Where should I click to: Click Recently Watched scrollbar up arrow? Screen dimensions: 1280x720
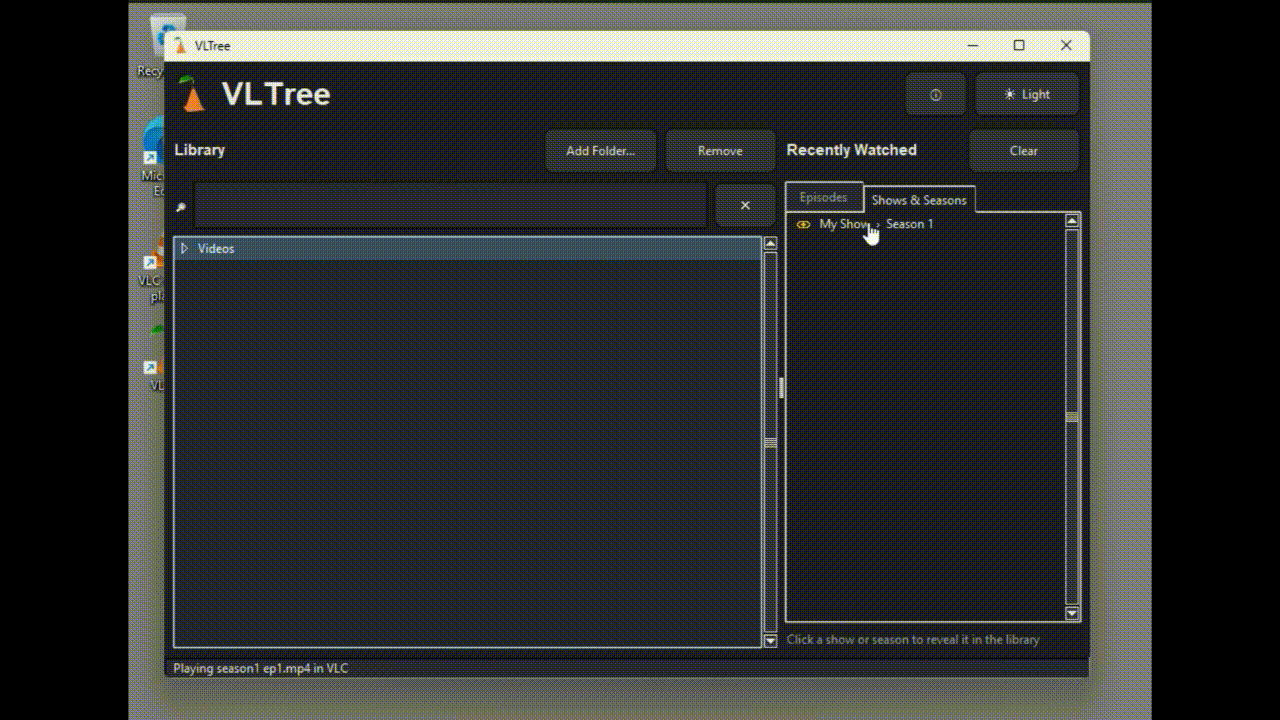(x=1072, y=221)
